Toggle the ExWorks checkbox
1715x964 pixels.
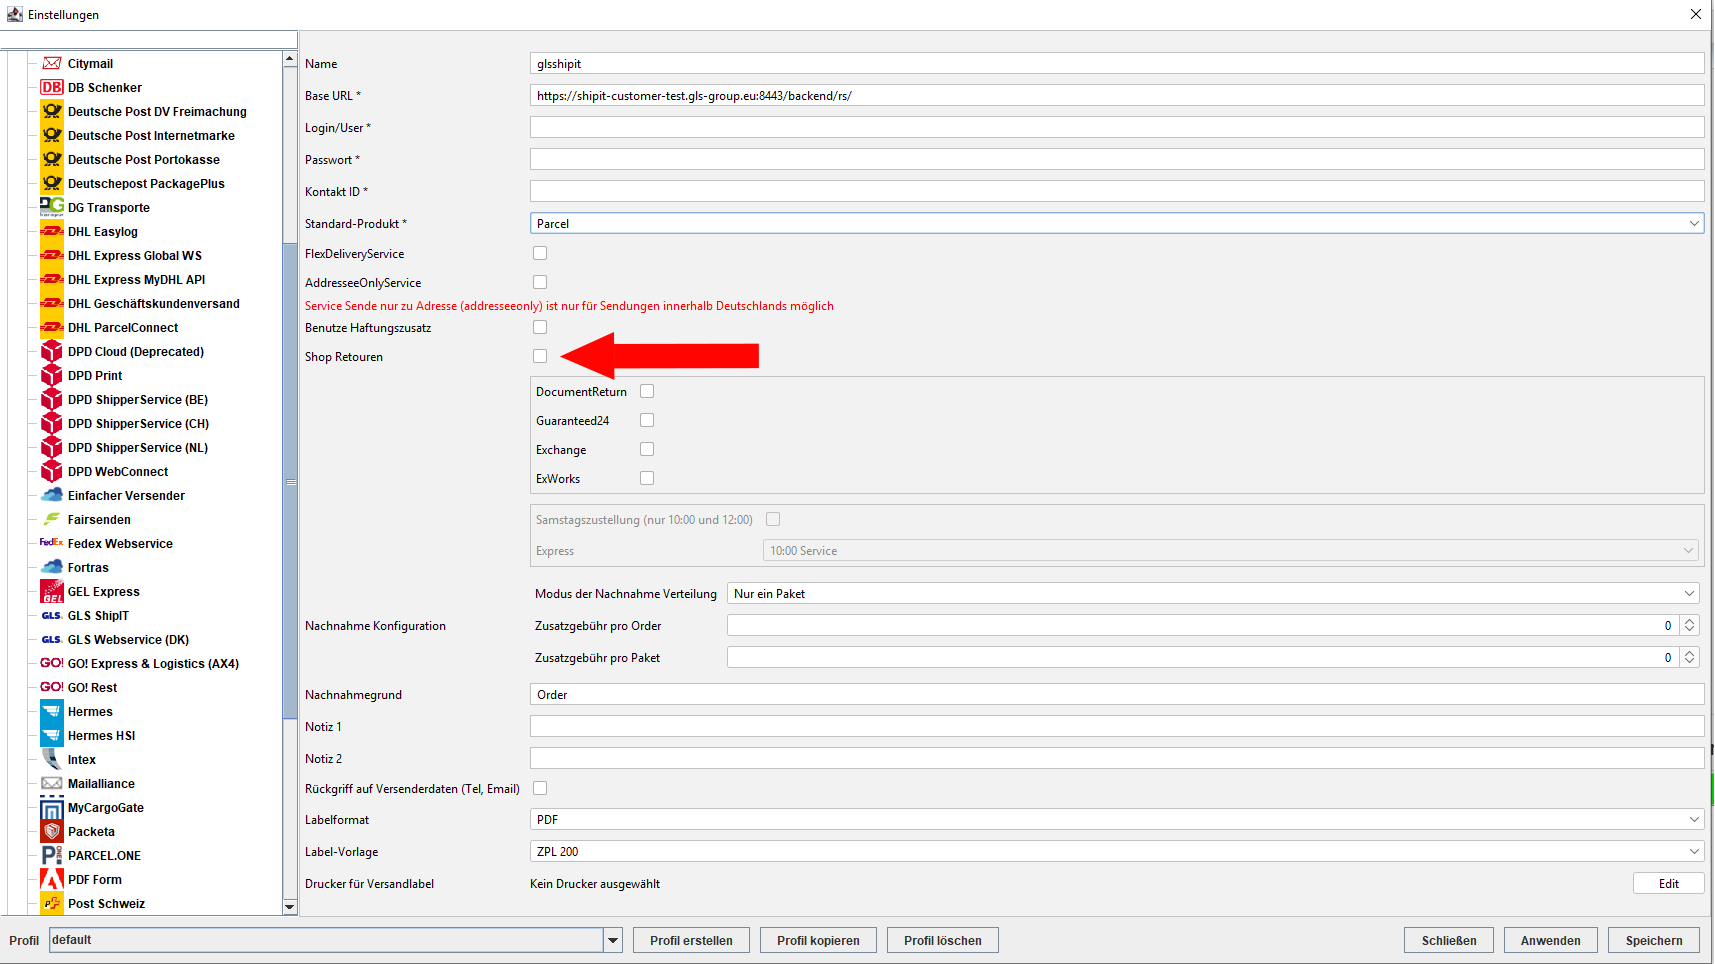pos(647,478)
